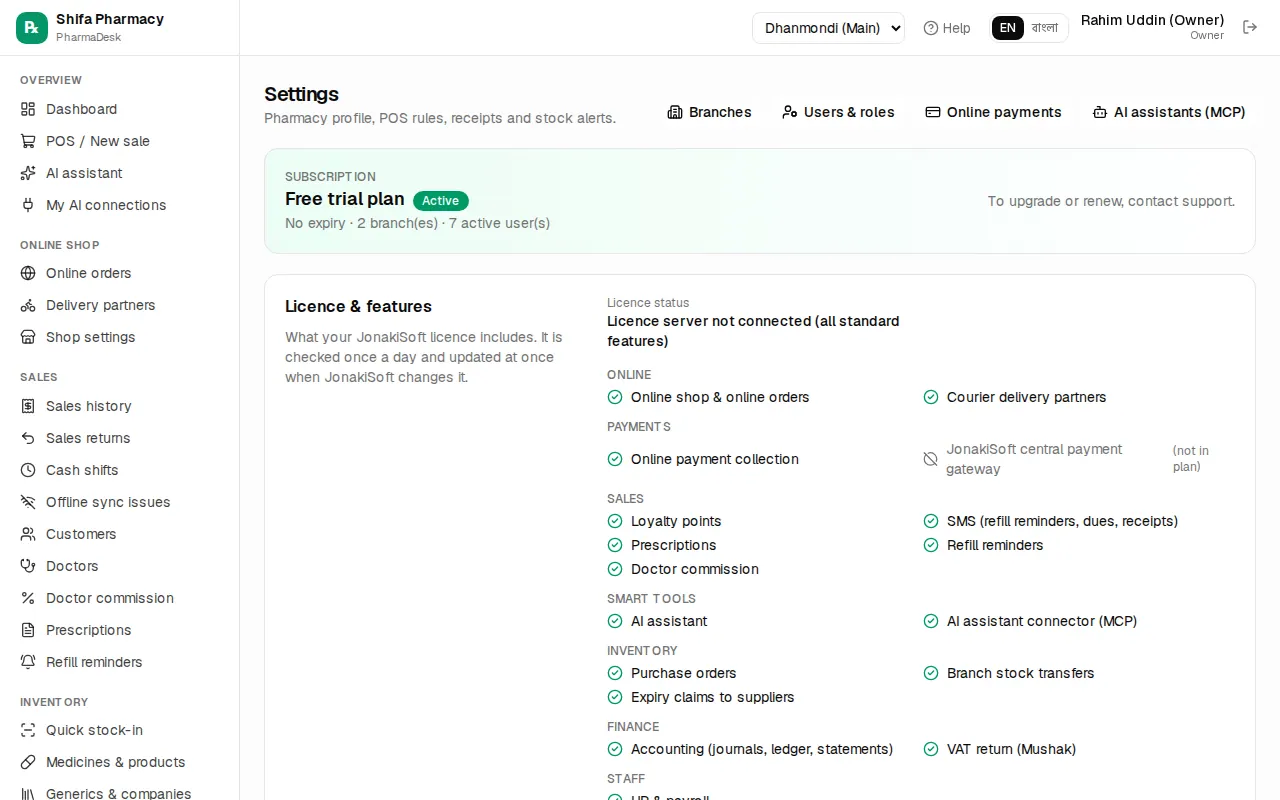1280x800 pixels.
Task: Click the globe icon for Online orders
Action: 28,273
